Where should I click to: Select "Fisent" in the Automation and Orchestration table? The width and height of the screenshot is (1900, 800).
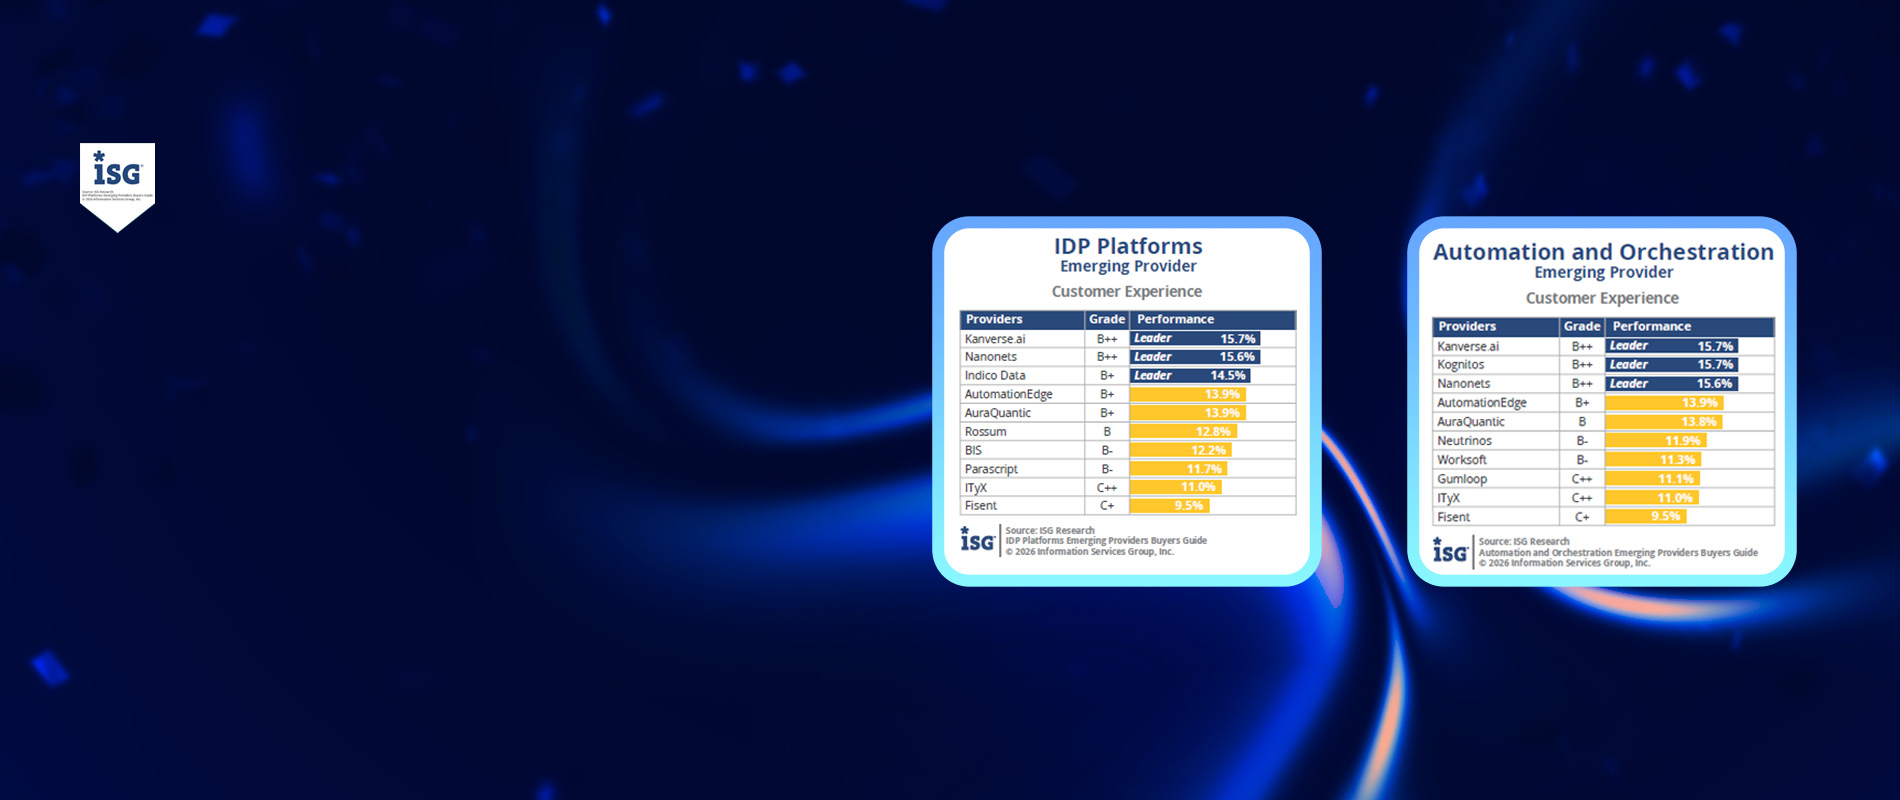tap(1453, 517)
